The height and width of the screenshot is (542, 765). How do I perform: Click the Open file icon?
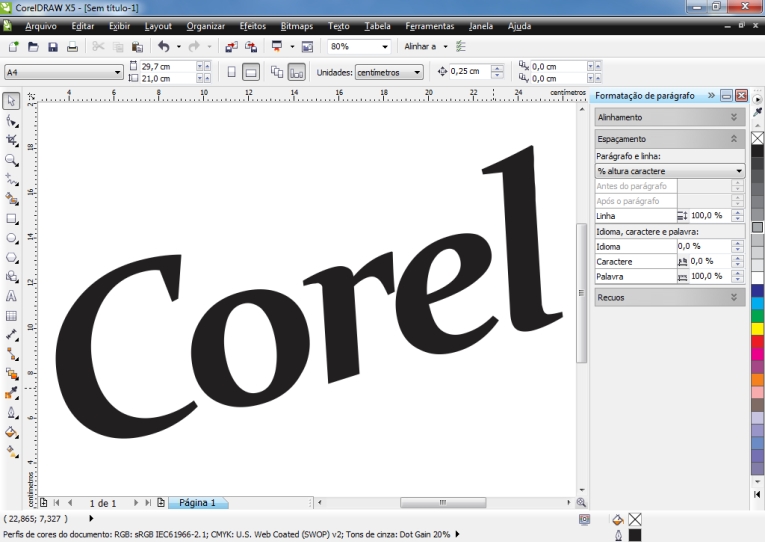pyautogui.click(x=33, y=47)
